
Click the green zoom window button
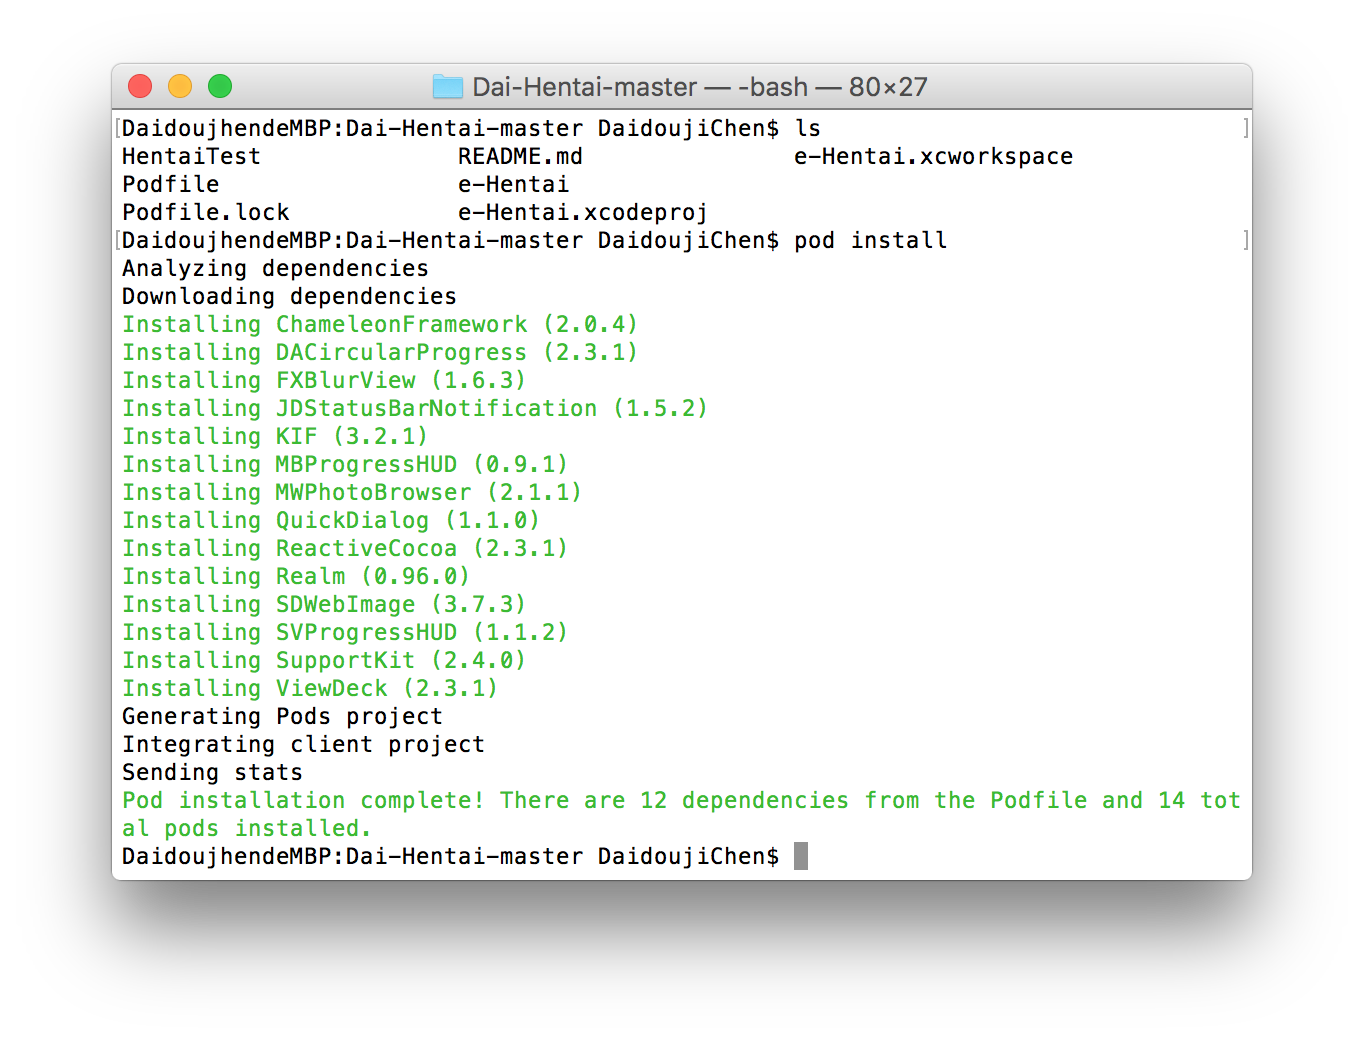click(x=220, y=87)
